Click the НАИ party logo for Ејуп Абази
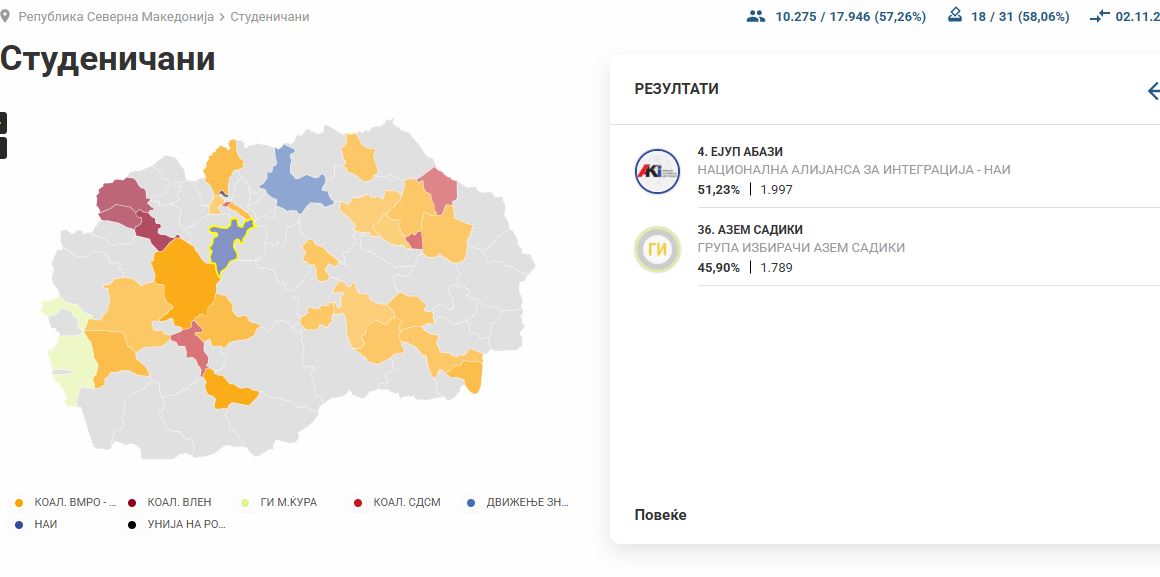The image size is (1160, 577). click(657, 170)
